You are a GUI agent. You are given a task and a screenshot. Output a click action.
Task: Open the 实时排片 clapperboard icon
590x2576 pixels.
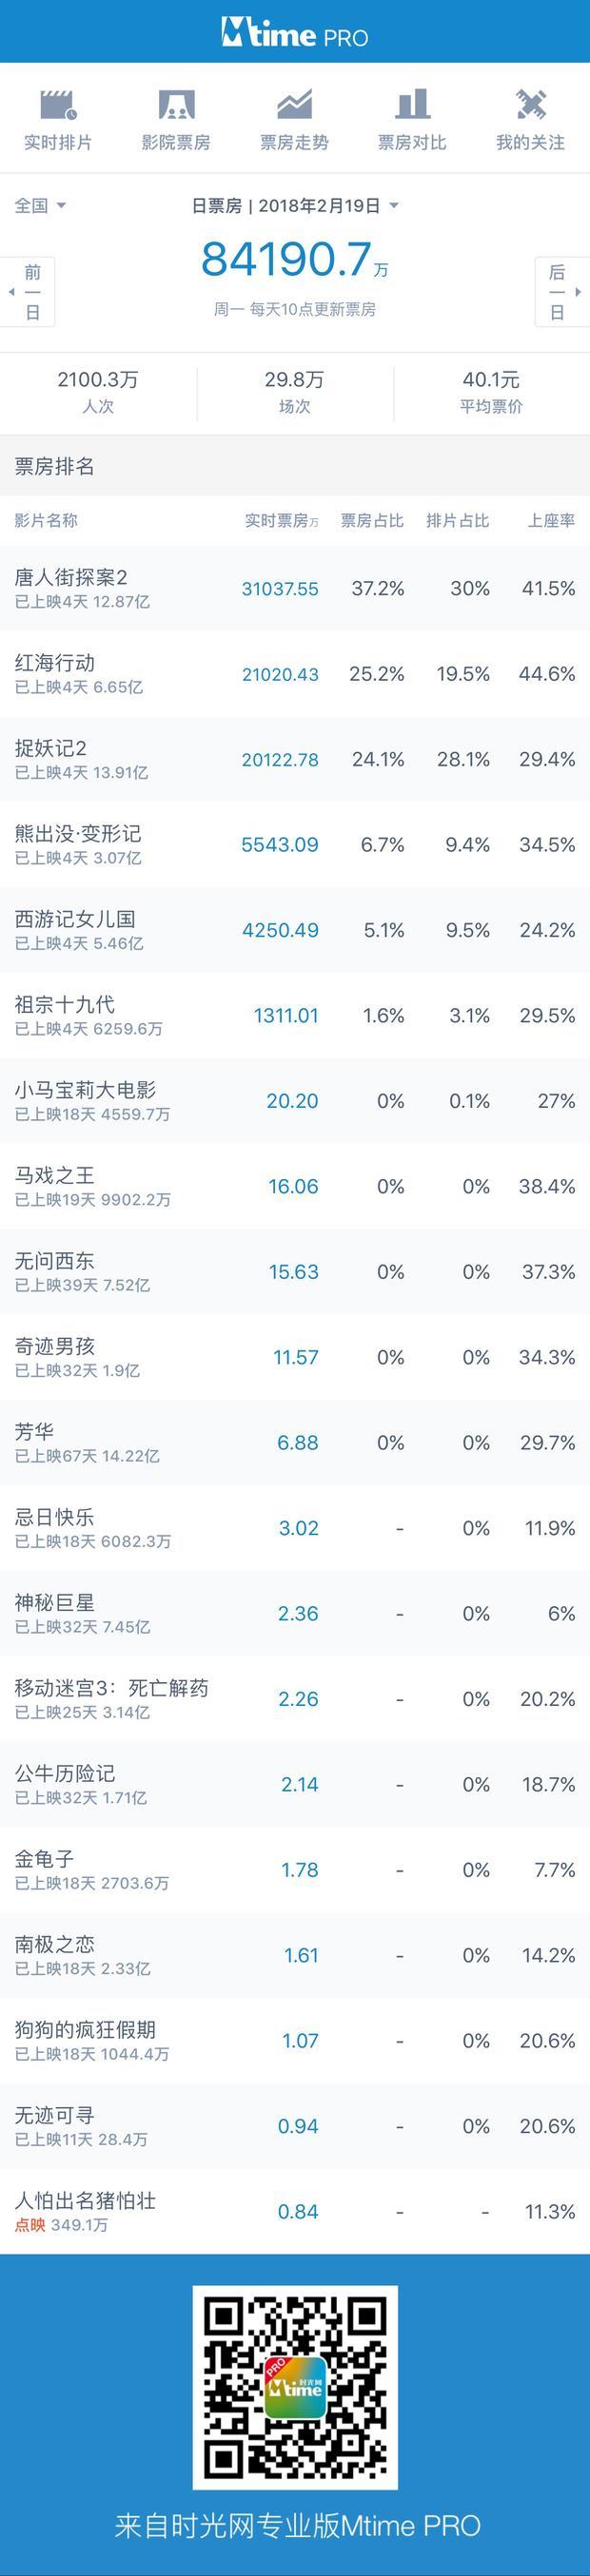pos(58,104)
